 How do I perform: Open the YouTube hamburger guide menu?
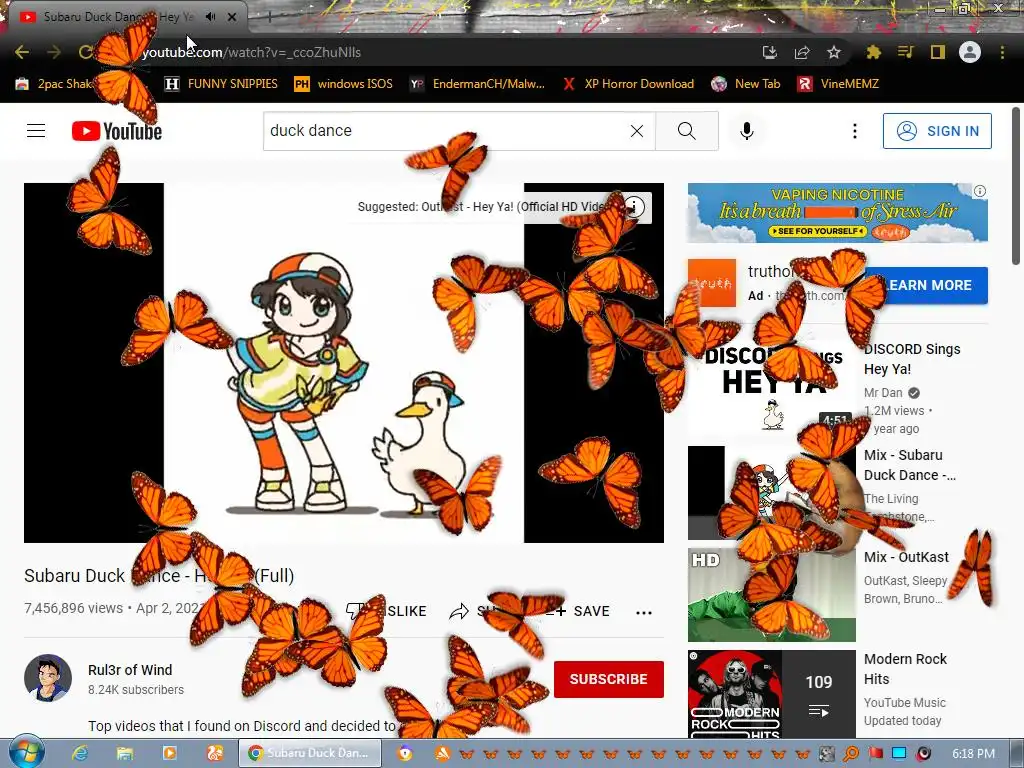[x=36, y=131]
